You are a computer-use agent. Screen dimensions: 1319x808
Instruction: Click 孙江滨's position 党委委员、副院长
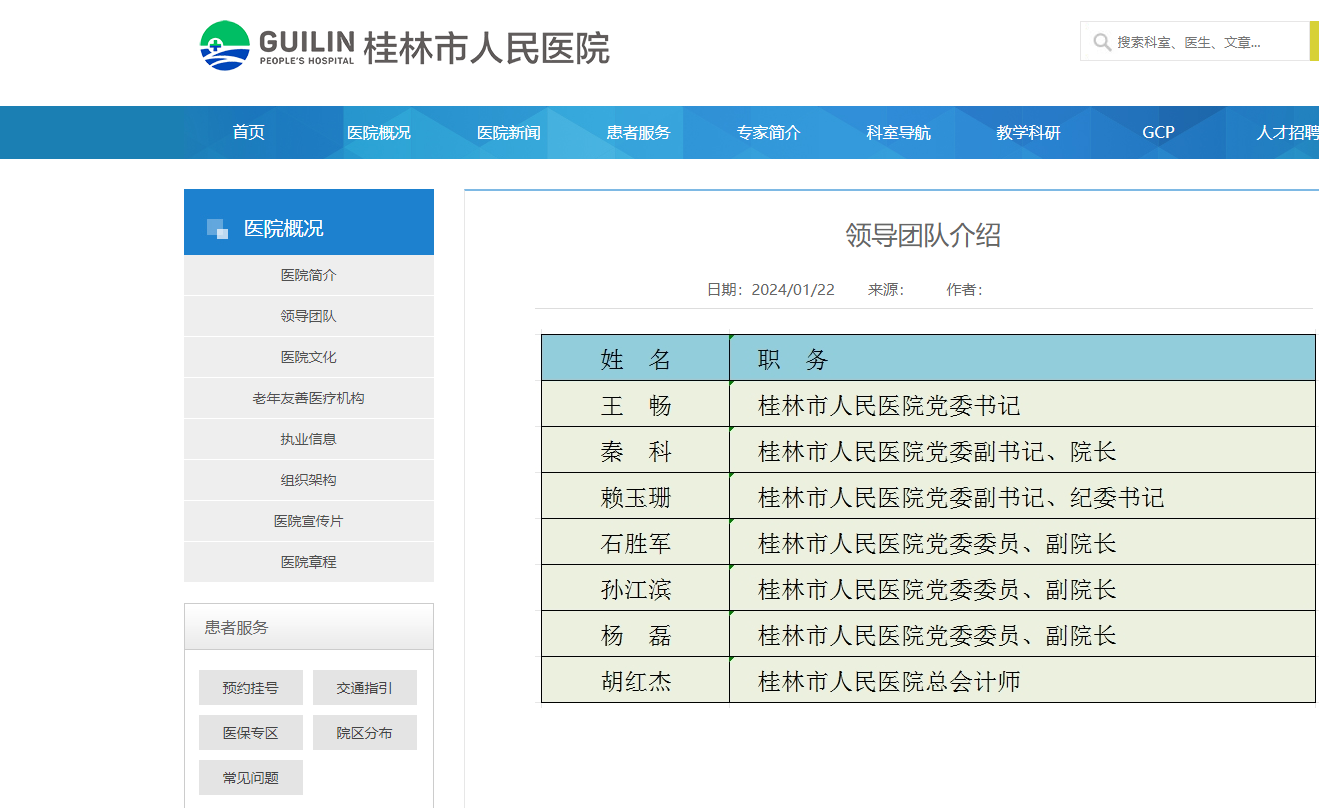coord(1022,588)
